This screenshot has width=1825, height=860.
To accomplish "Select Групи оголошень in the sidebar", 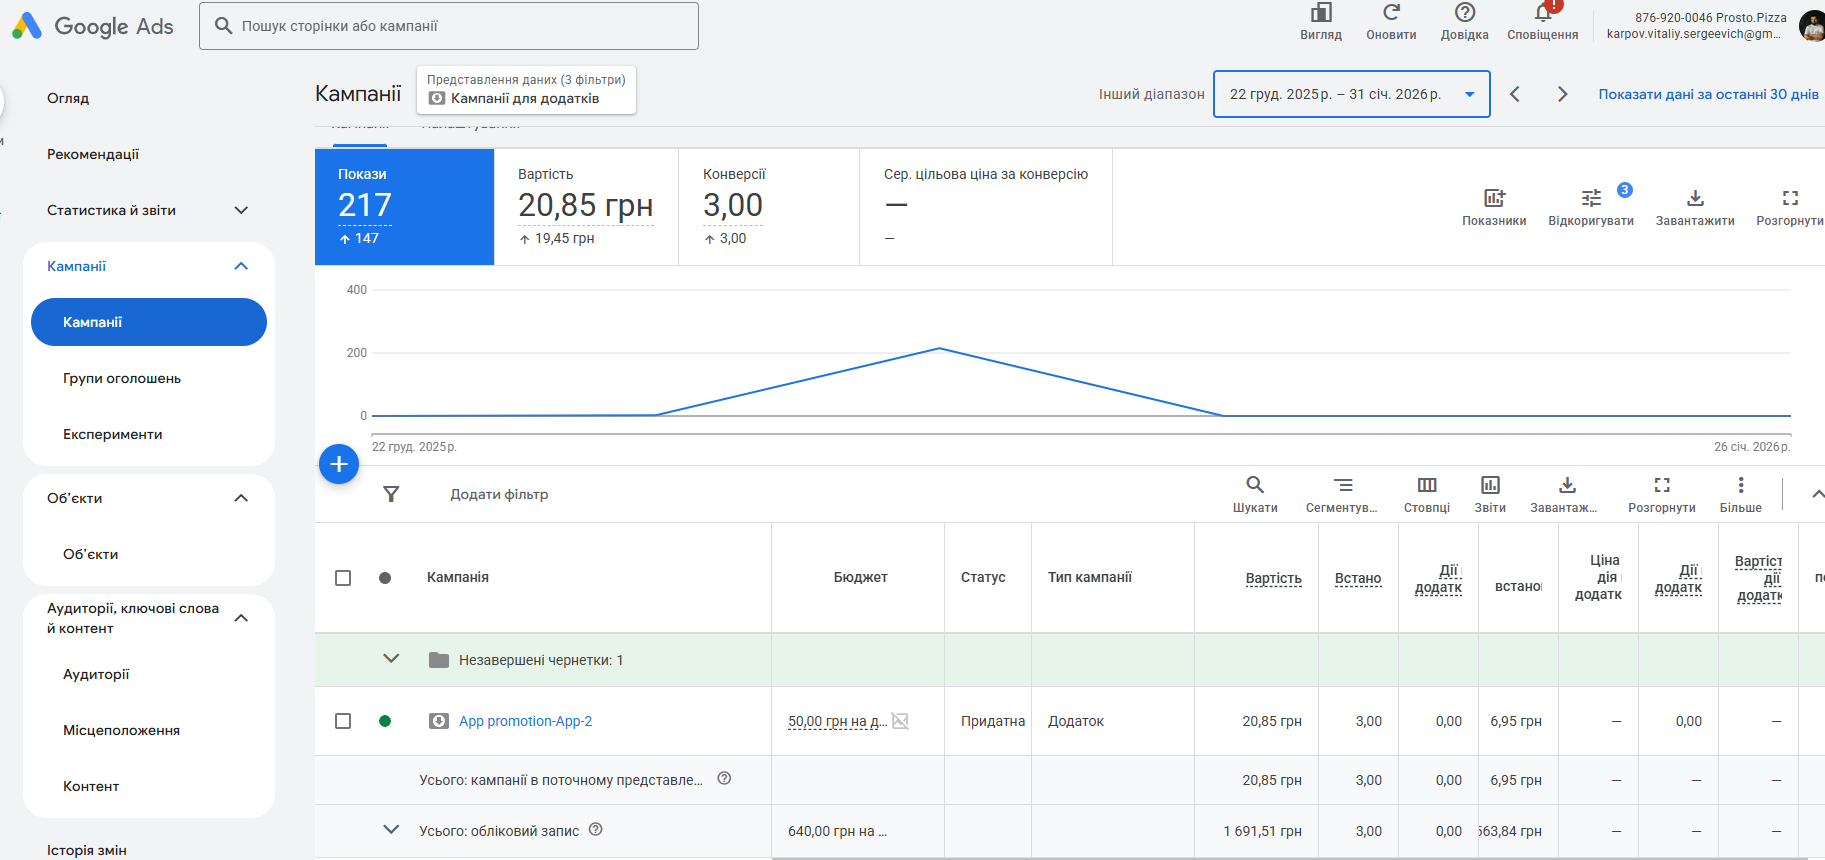I will (x=122, y=378).
